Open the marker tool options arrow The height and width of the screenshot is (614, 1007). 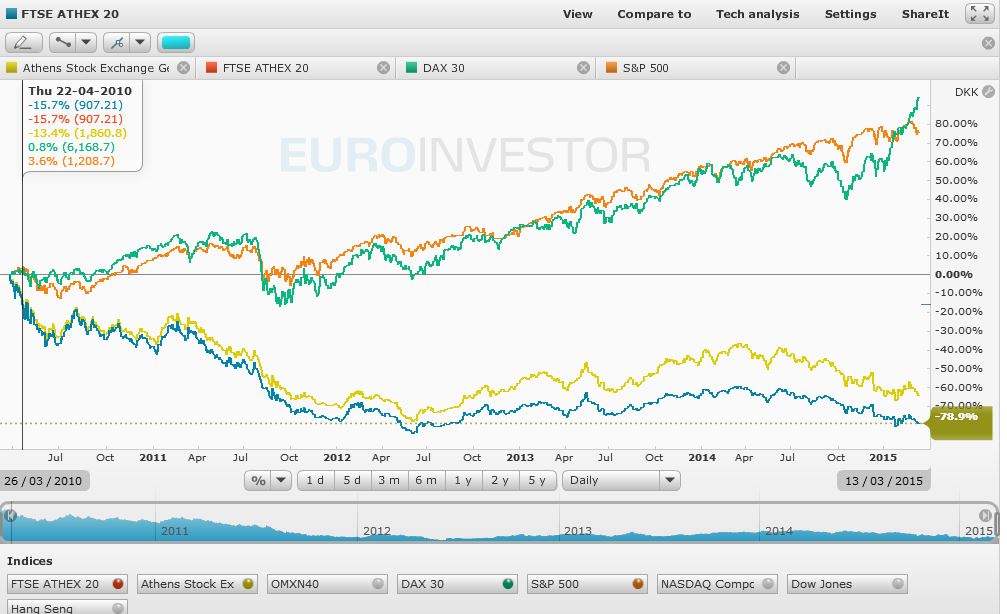(x=140, y=43)
